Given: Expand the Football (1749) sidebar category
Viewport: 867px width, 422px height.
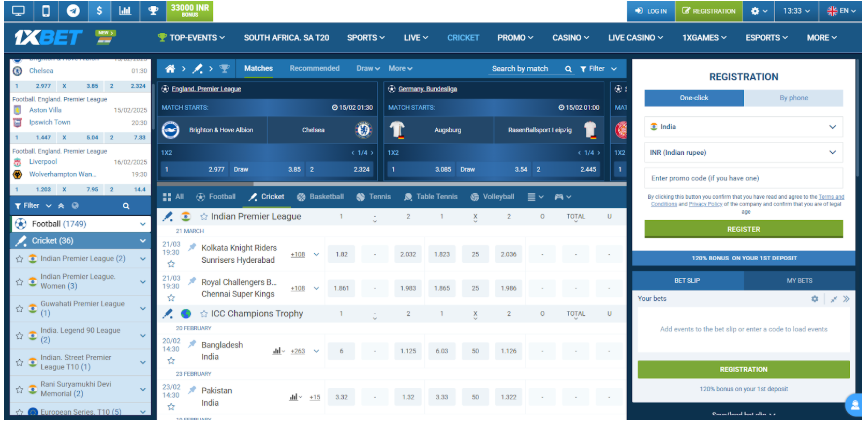Looking at the screenshot, I should 80,224.
